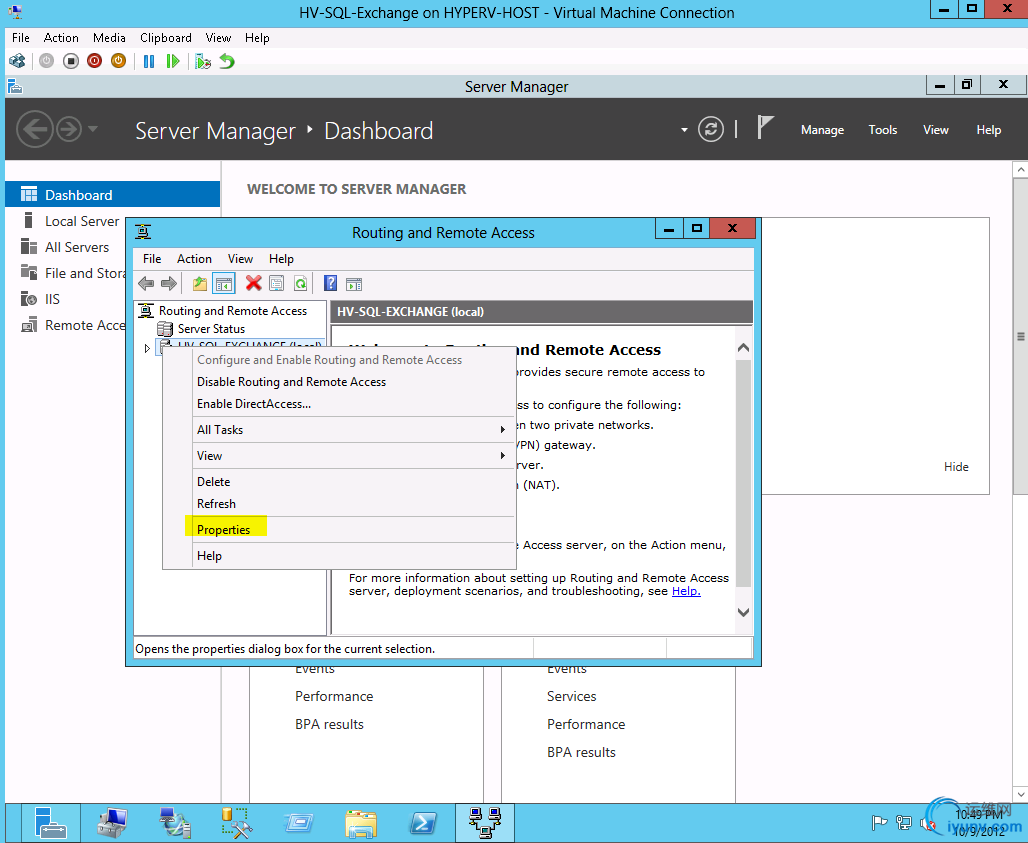The image size is (1028, 843).
Task: Open the Action menu in Routing and Remote Access
Action: click(x=194, y=259)
